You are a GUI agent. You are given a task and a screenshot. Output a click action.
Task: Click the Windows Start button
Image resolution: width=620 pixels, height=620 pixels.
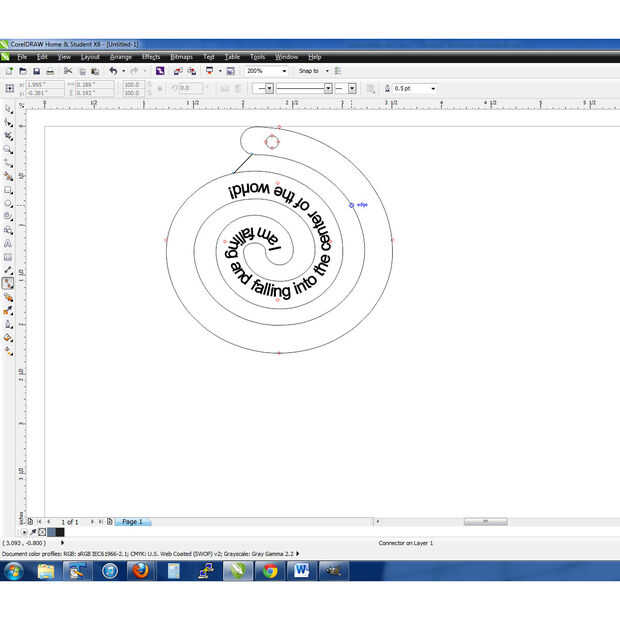13,571
